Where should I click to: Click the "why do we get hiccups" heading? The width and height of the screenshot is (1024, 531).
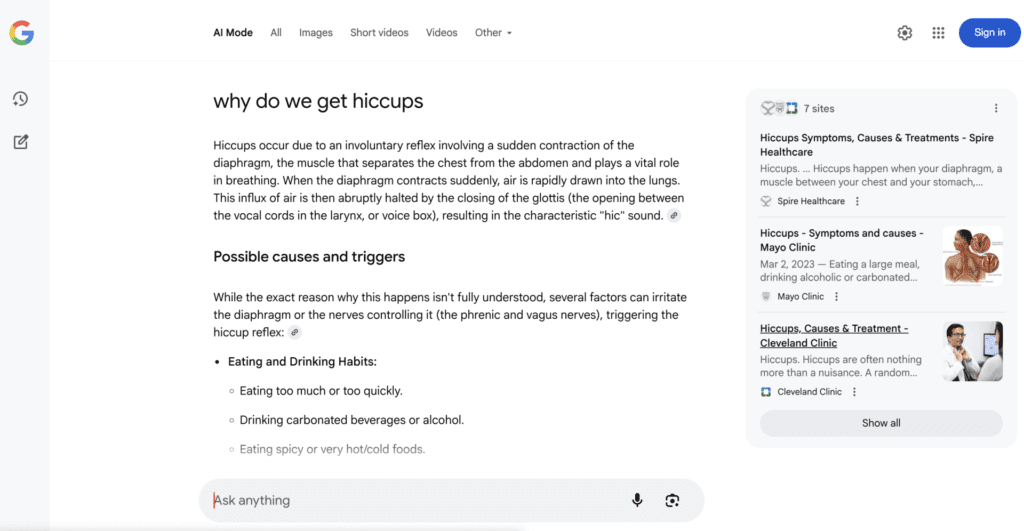pyautogui.click(x=318, y=101)
